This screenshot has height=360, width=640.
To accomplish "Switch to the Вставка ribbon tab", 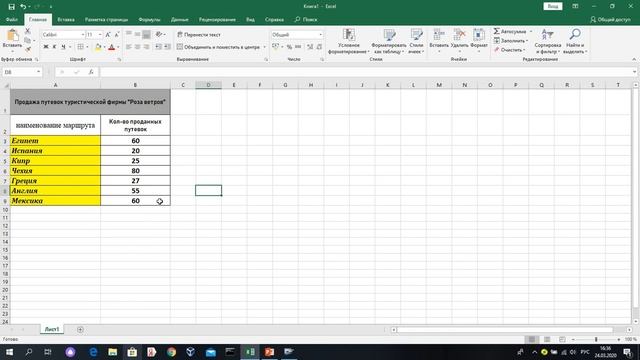I will coord(66,19).
